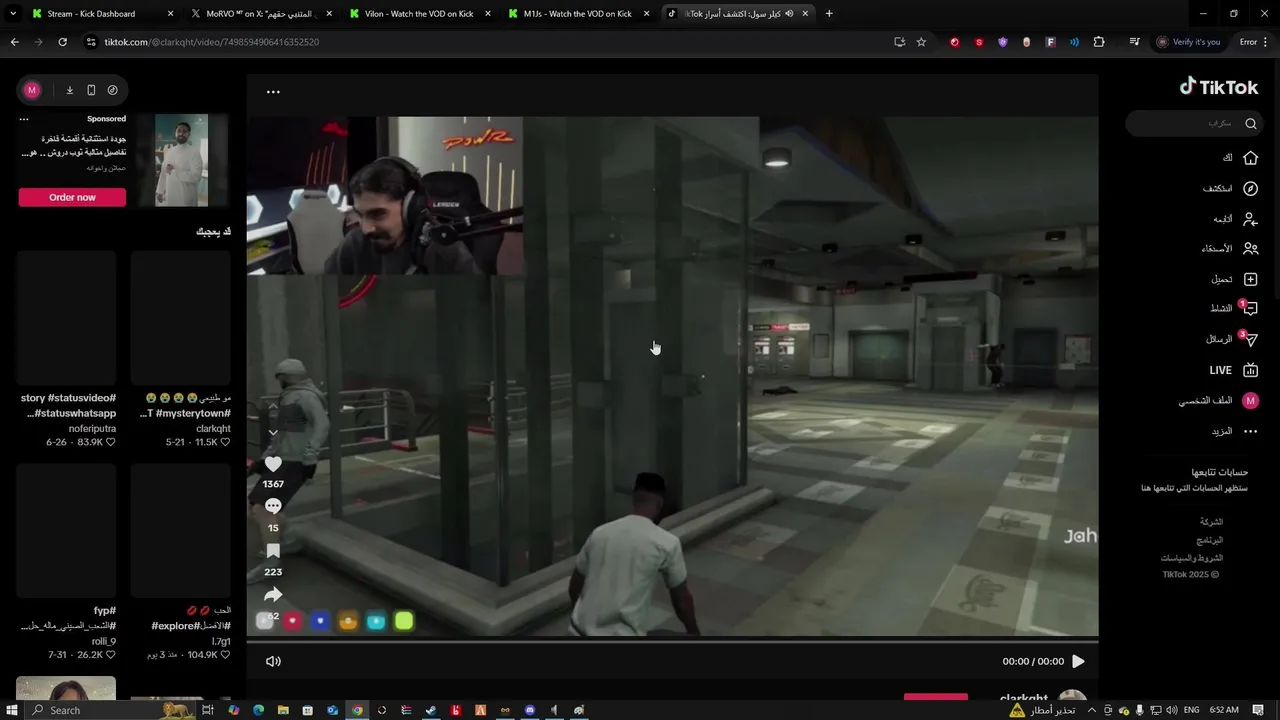Screen dimensions: 1280x720
Task: Click the M avatar in the top-left widget
Action: (x=32, y=90)
